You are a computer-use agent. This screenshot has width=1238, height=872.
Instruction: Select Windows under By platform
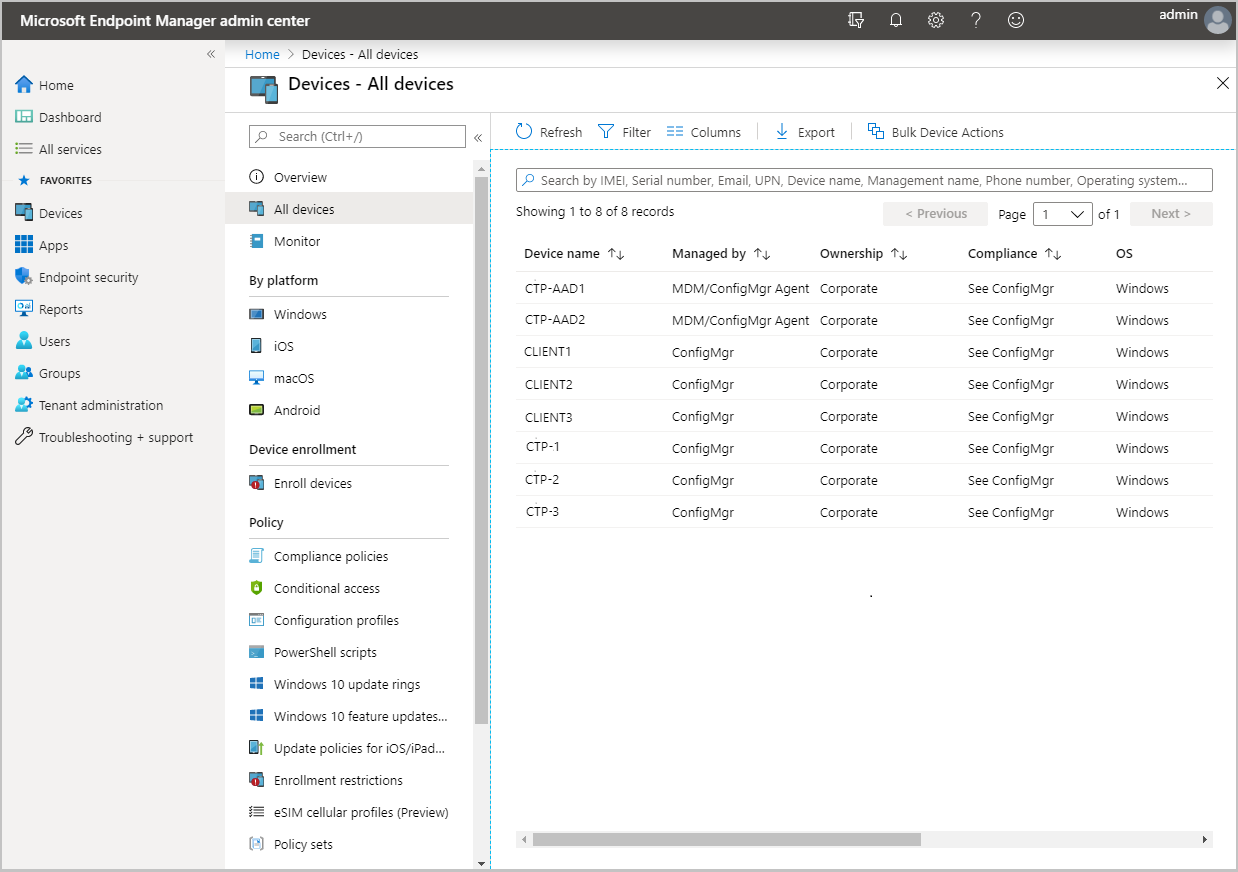[300, 313]
